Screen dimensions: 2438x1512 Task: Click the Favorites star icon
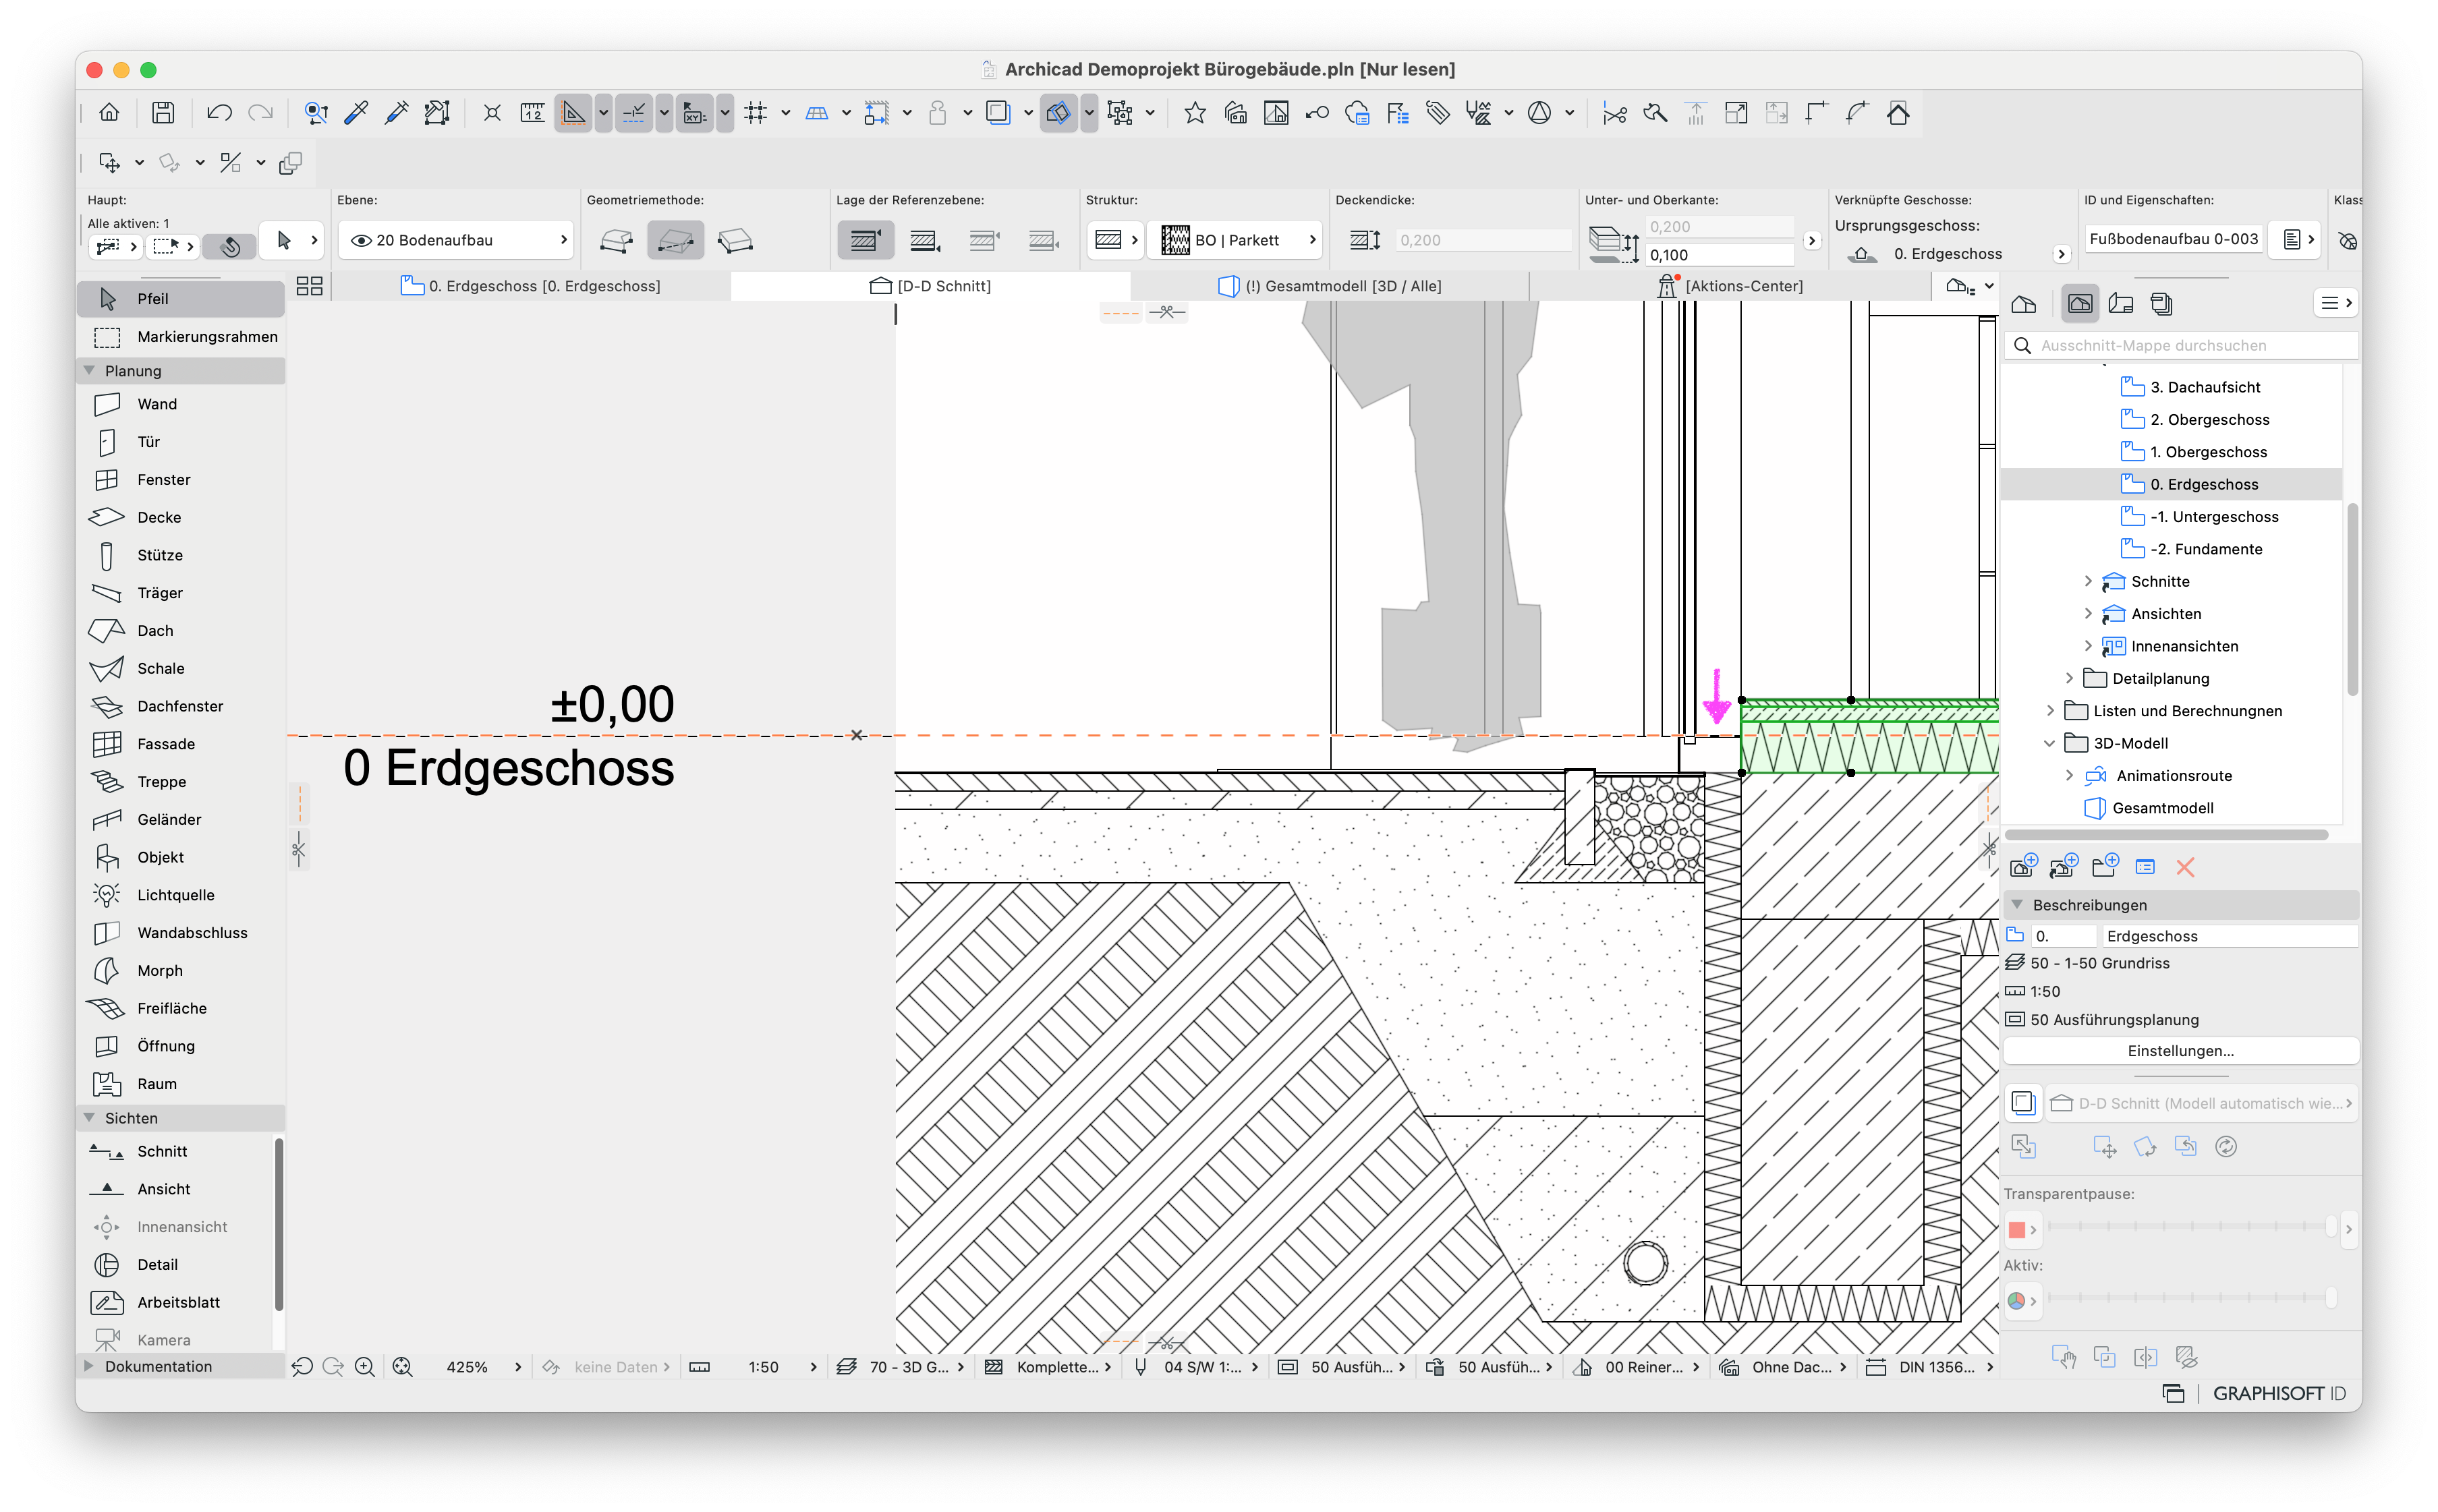[x=1194, y=113]
